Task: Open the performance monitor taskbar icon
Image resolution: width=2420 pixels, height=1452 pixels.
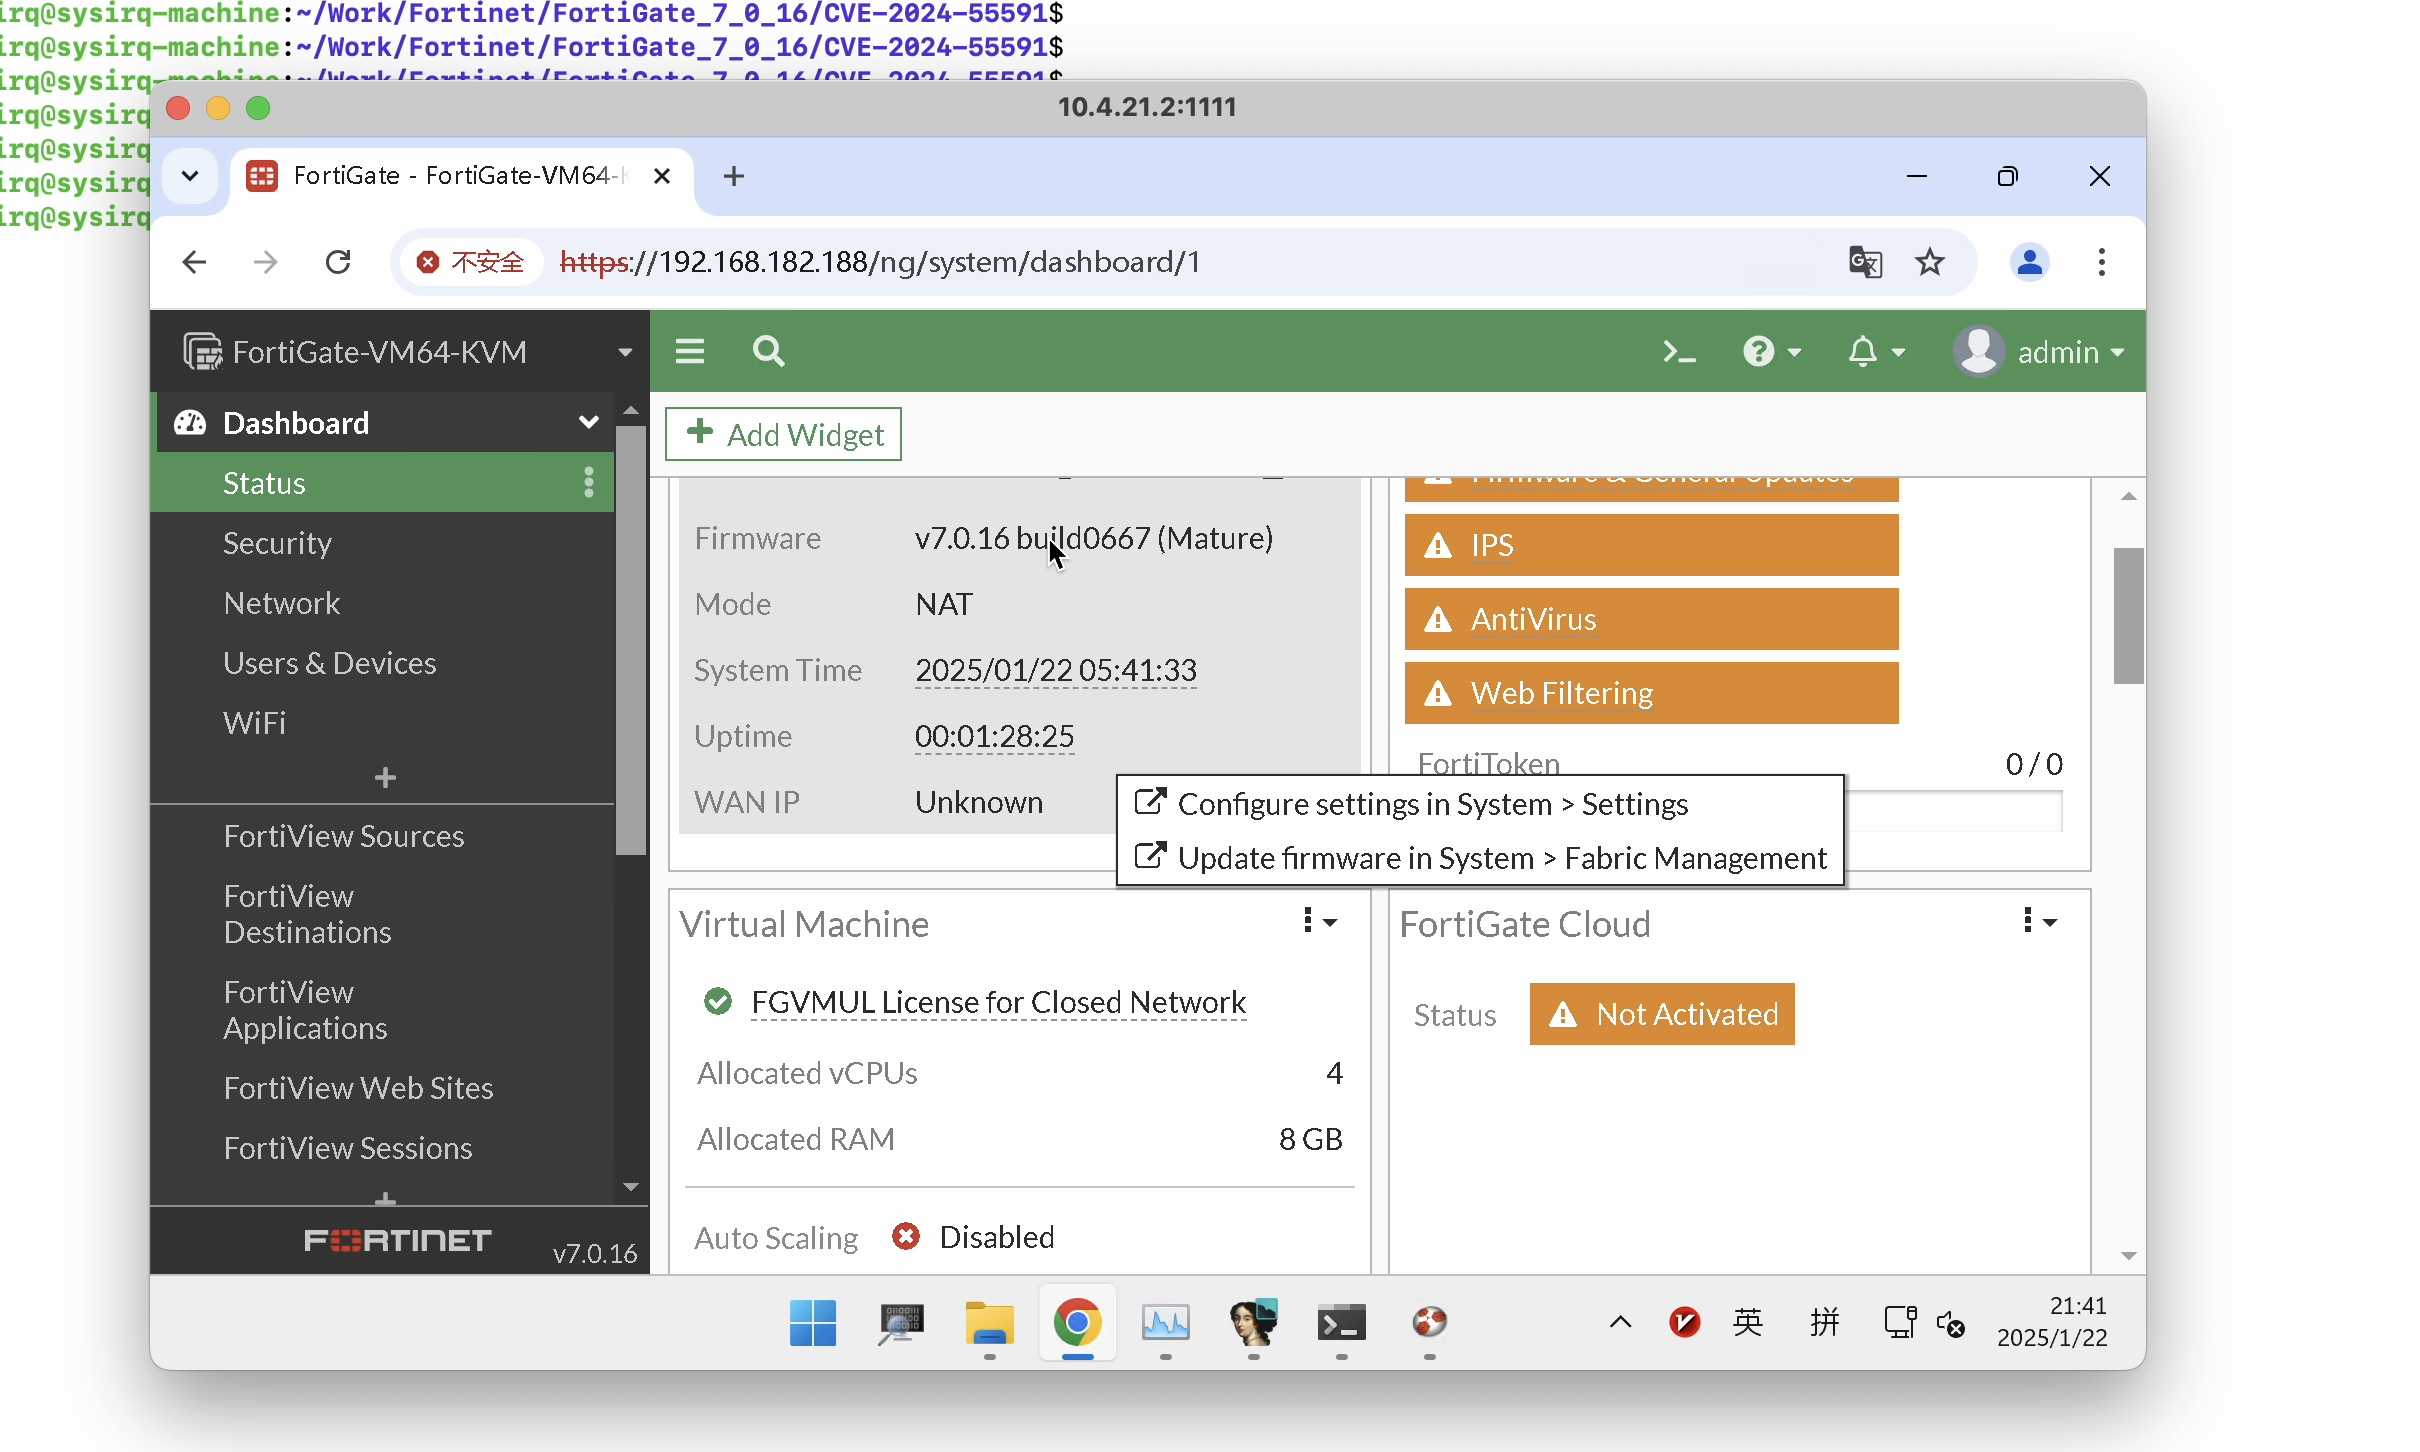Action: coord(1165,1323)
